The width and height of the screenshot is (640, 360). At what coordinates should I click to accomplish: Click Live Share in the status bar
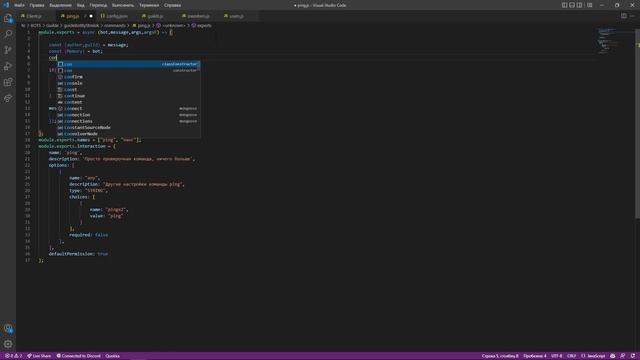pyautogui.click(x=39, y=356)
